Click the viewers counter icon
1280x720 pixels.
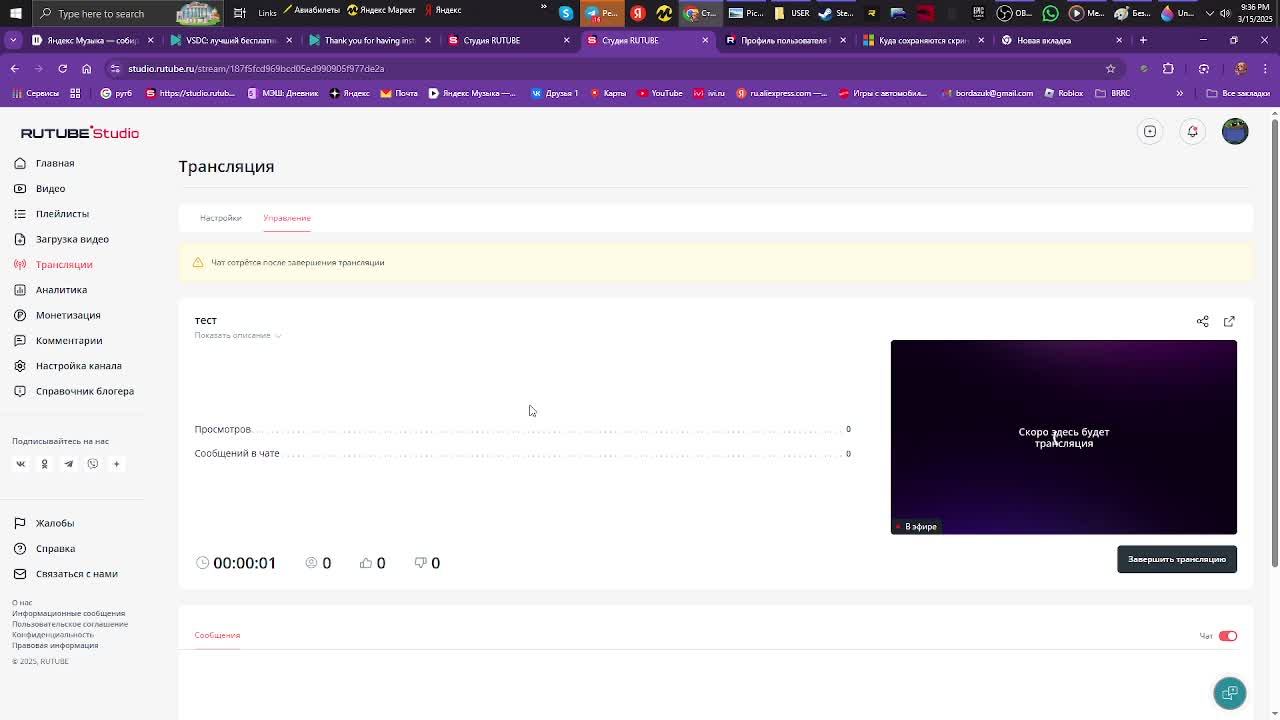pyautogui.click(x=311, y=563)
